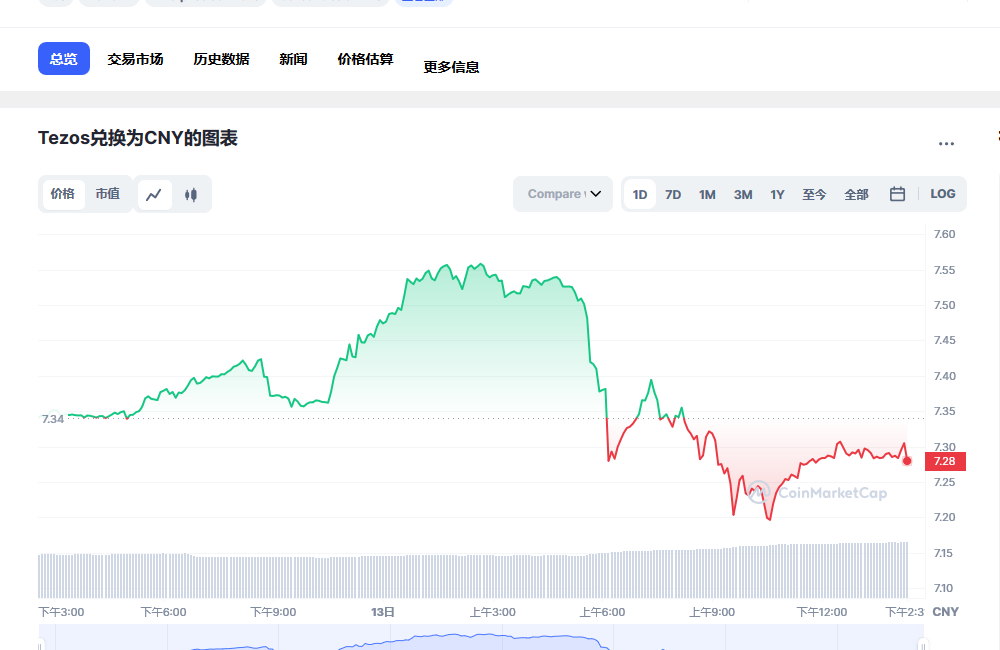Screen dimensions: 1000x650
Task: Click the 上午9:00 time axis label
Action: 712,612
